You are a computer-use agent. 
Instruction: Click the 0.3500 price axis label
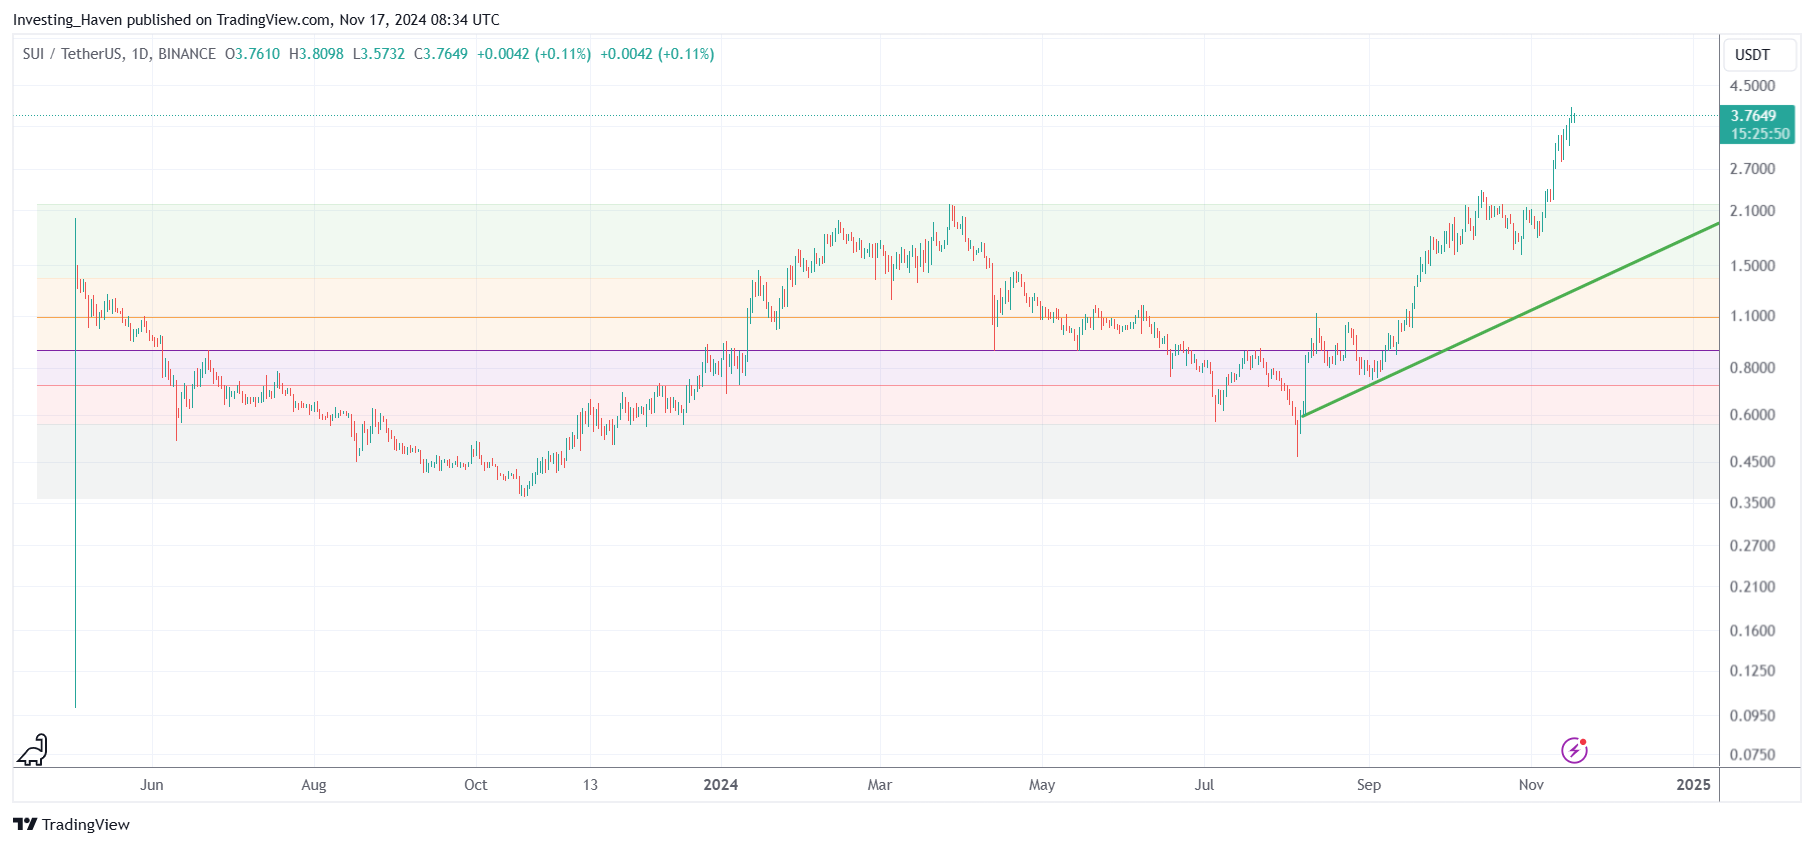pyautogui.click(x=1752, y=503)
